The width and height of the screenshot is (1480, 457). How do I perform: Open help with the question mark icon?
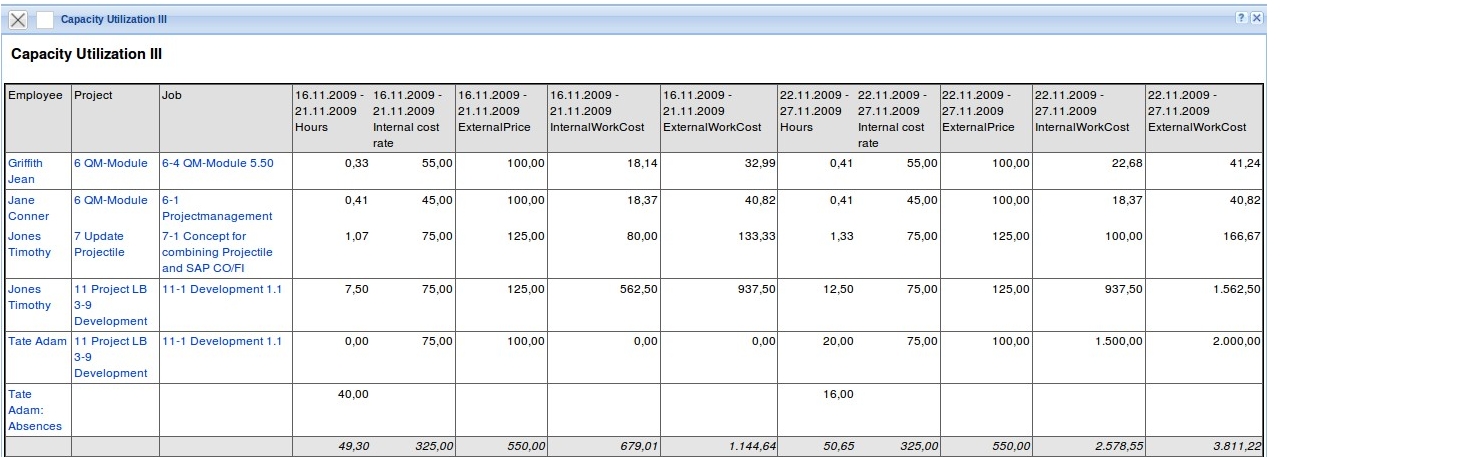pyautogui.click(x=1241, y=19)
